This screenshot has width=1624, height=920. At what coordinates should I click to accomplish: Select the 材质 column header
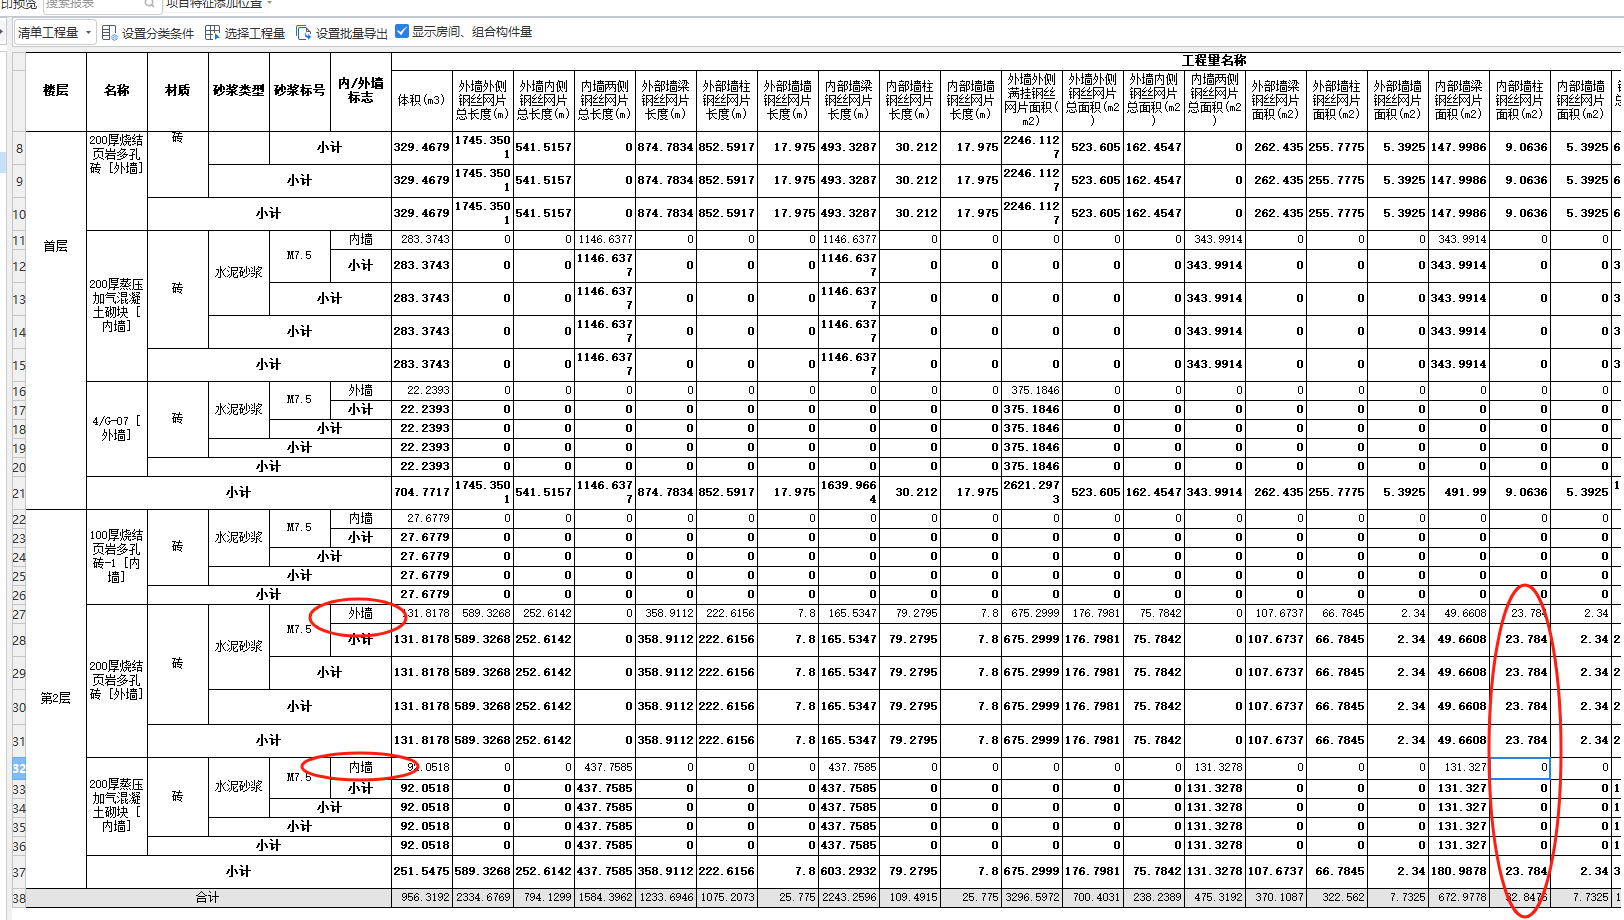click(x=178, y=91)
